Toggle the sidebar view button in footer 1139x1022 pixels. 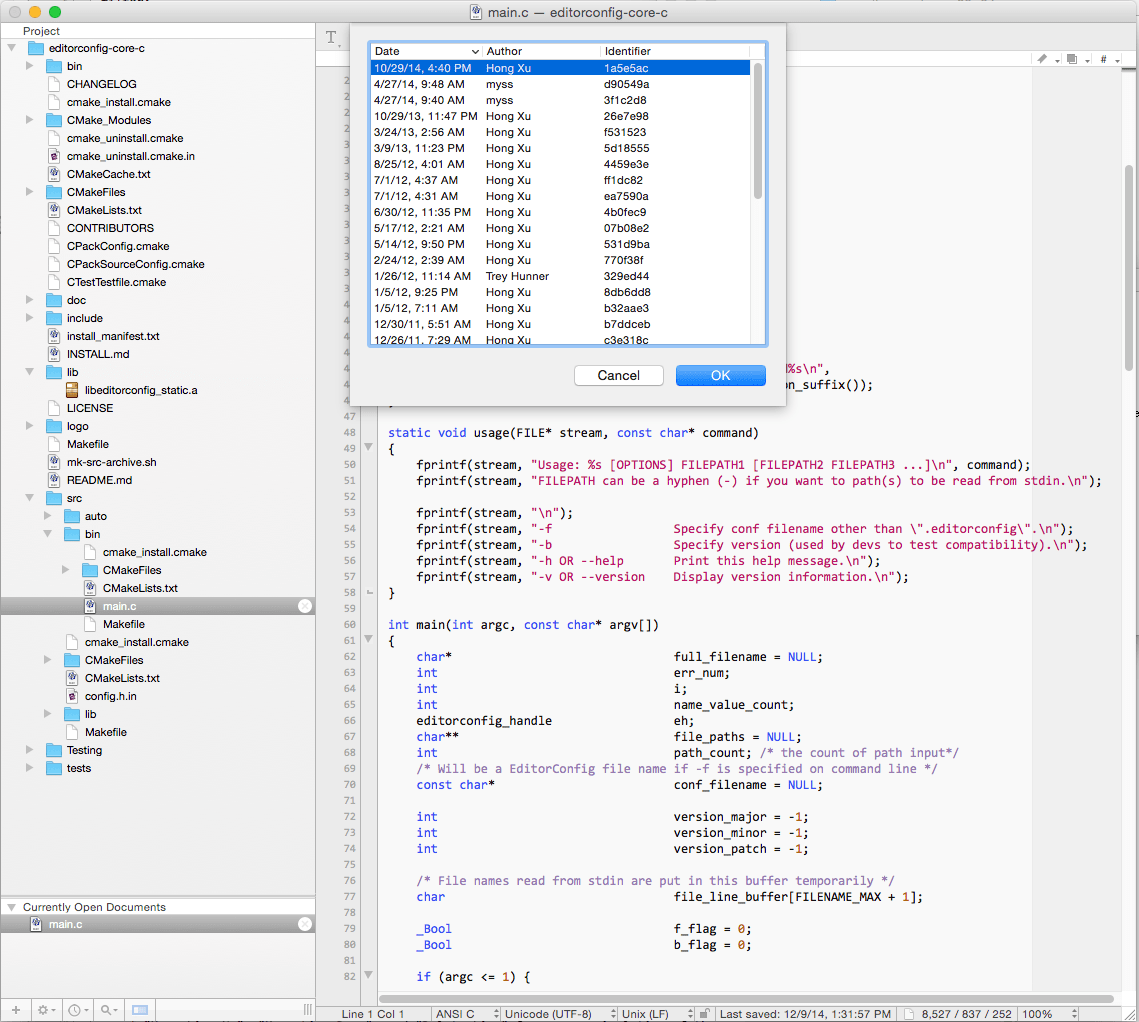tap(140, 1010)
